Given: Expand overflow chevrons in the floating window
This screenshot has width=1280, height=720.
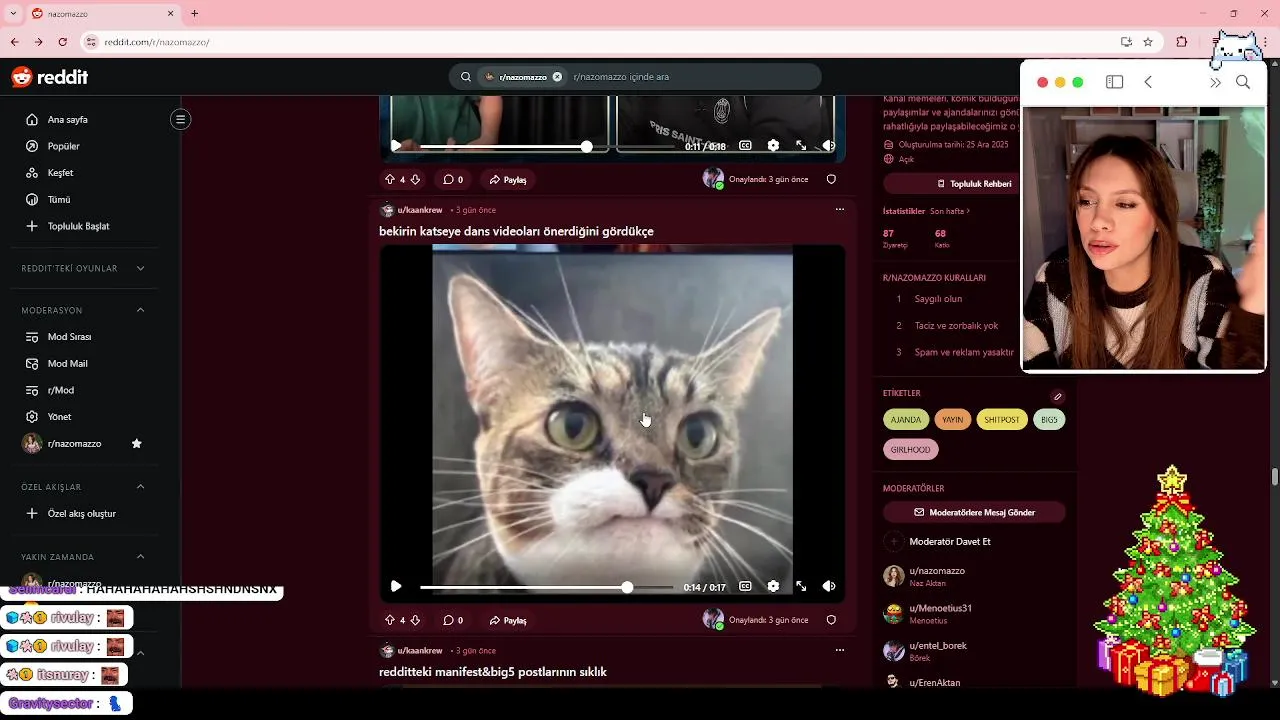Looking at the screenshot, I should (x=1215, y=82).
